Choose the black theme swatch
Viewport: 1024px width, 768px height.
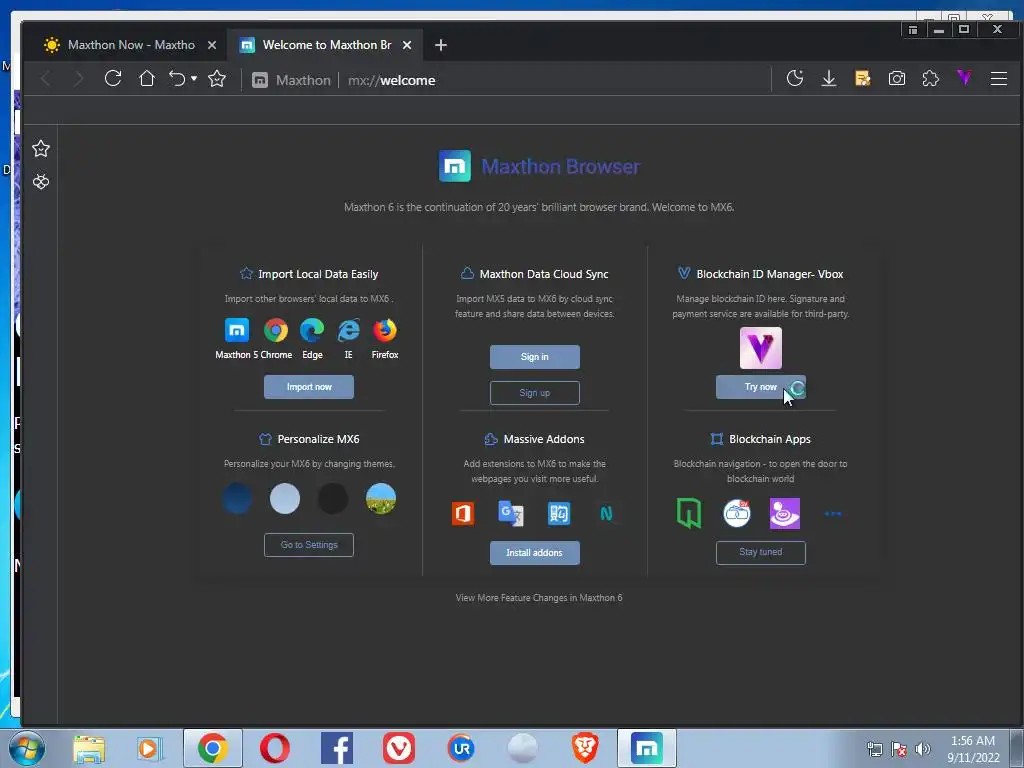[333, 499]
